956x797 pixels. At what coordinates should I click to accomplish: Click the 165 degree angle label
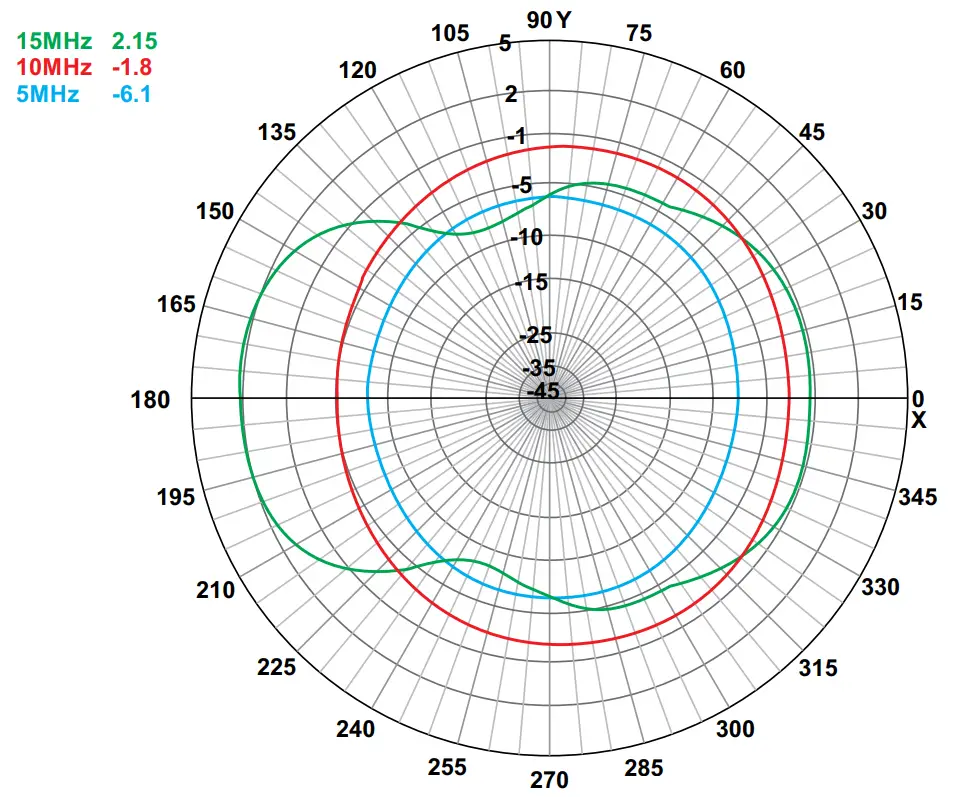pos(177,304)
